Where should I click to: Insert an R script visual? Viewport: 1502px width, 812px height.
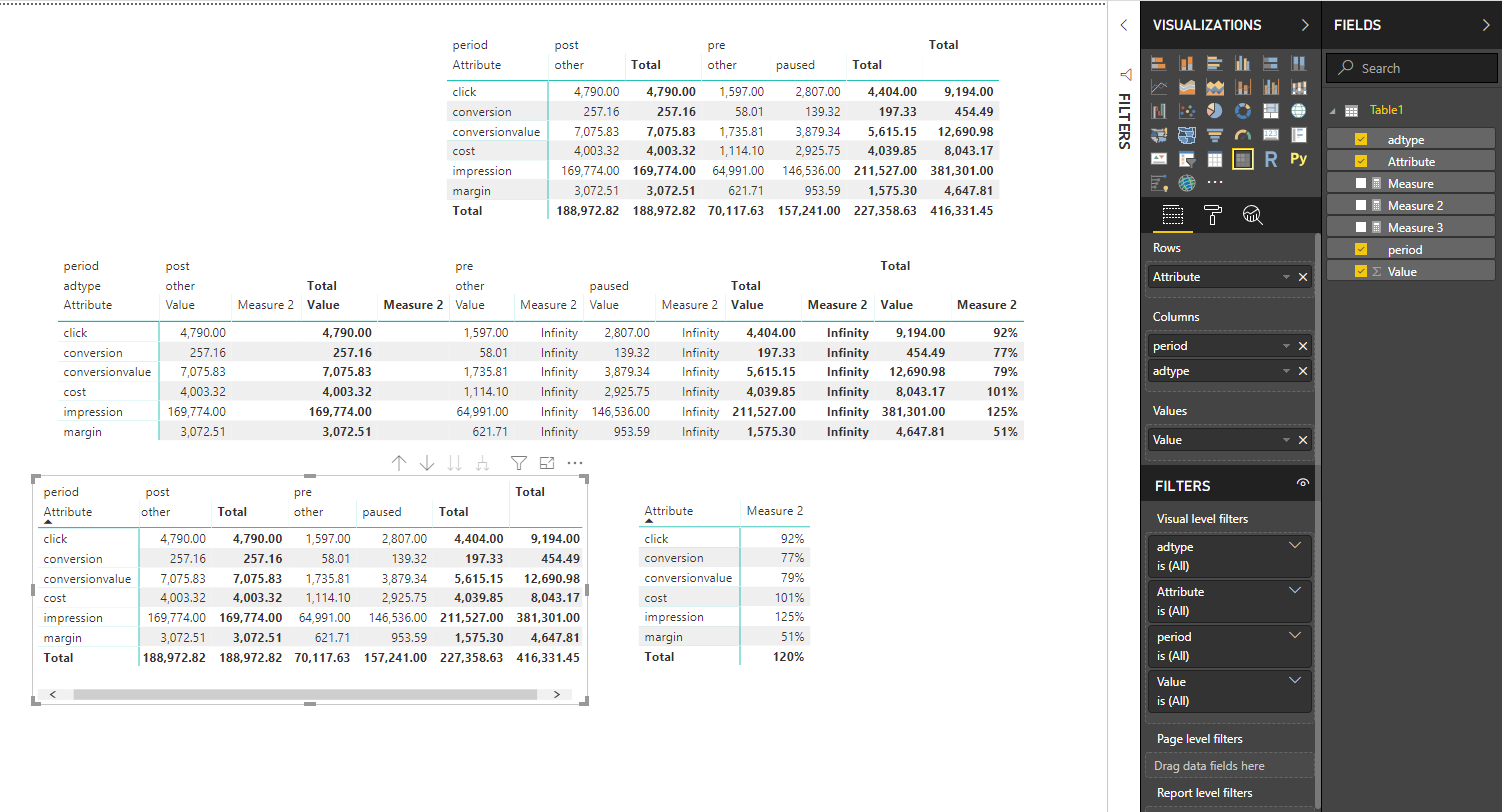coord(1271,159)
